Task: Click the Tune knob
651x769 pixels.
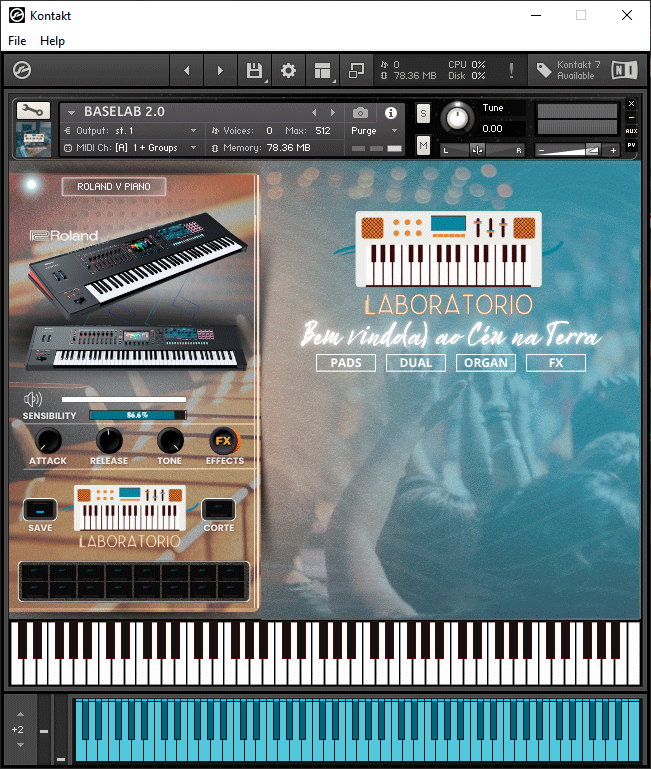Action: [457, 118]
